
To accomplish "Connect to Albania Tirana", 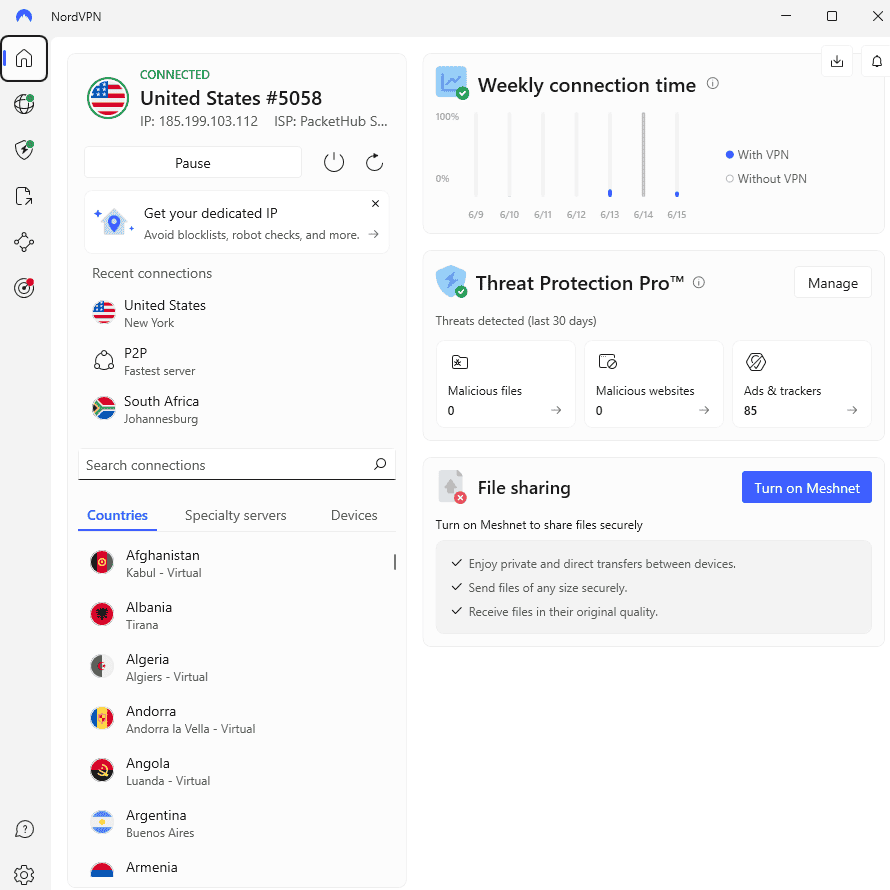I will pyautogui.click(x=237, y=615).
